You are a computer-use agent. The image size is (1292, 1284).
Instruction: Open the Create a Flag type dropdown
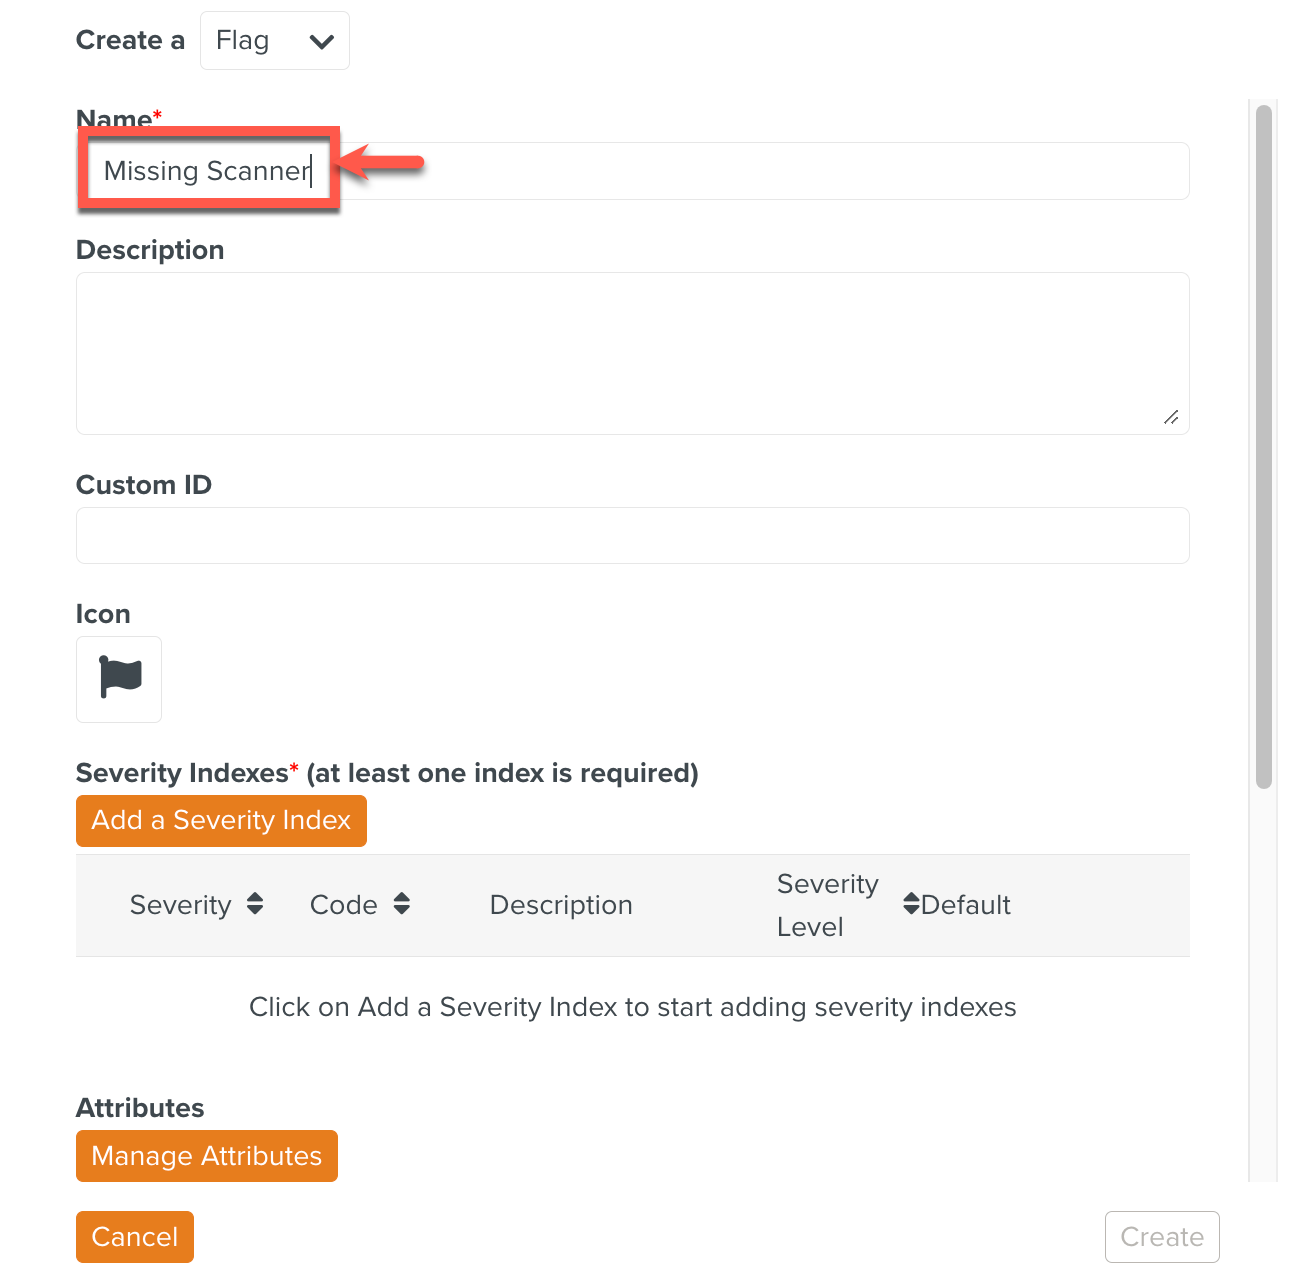coord(274,41)
